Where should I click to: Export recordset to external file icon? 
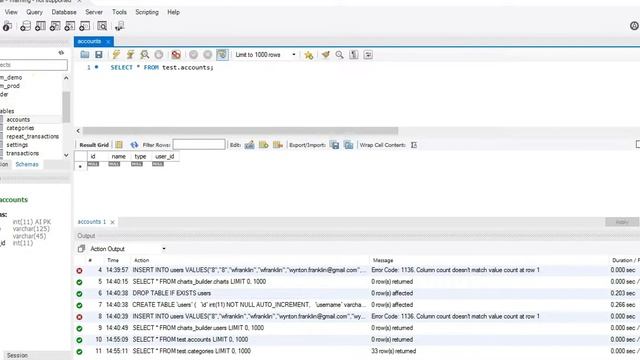[334, 145]
